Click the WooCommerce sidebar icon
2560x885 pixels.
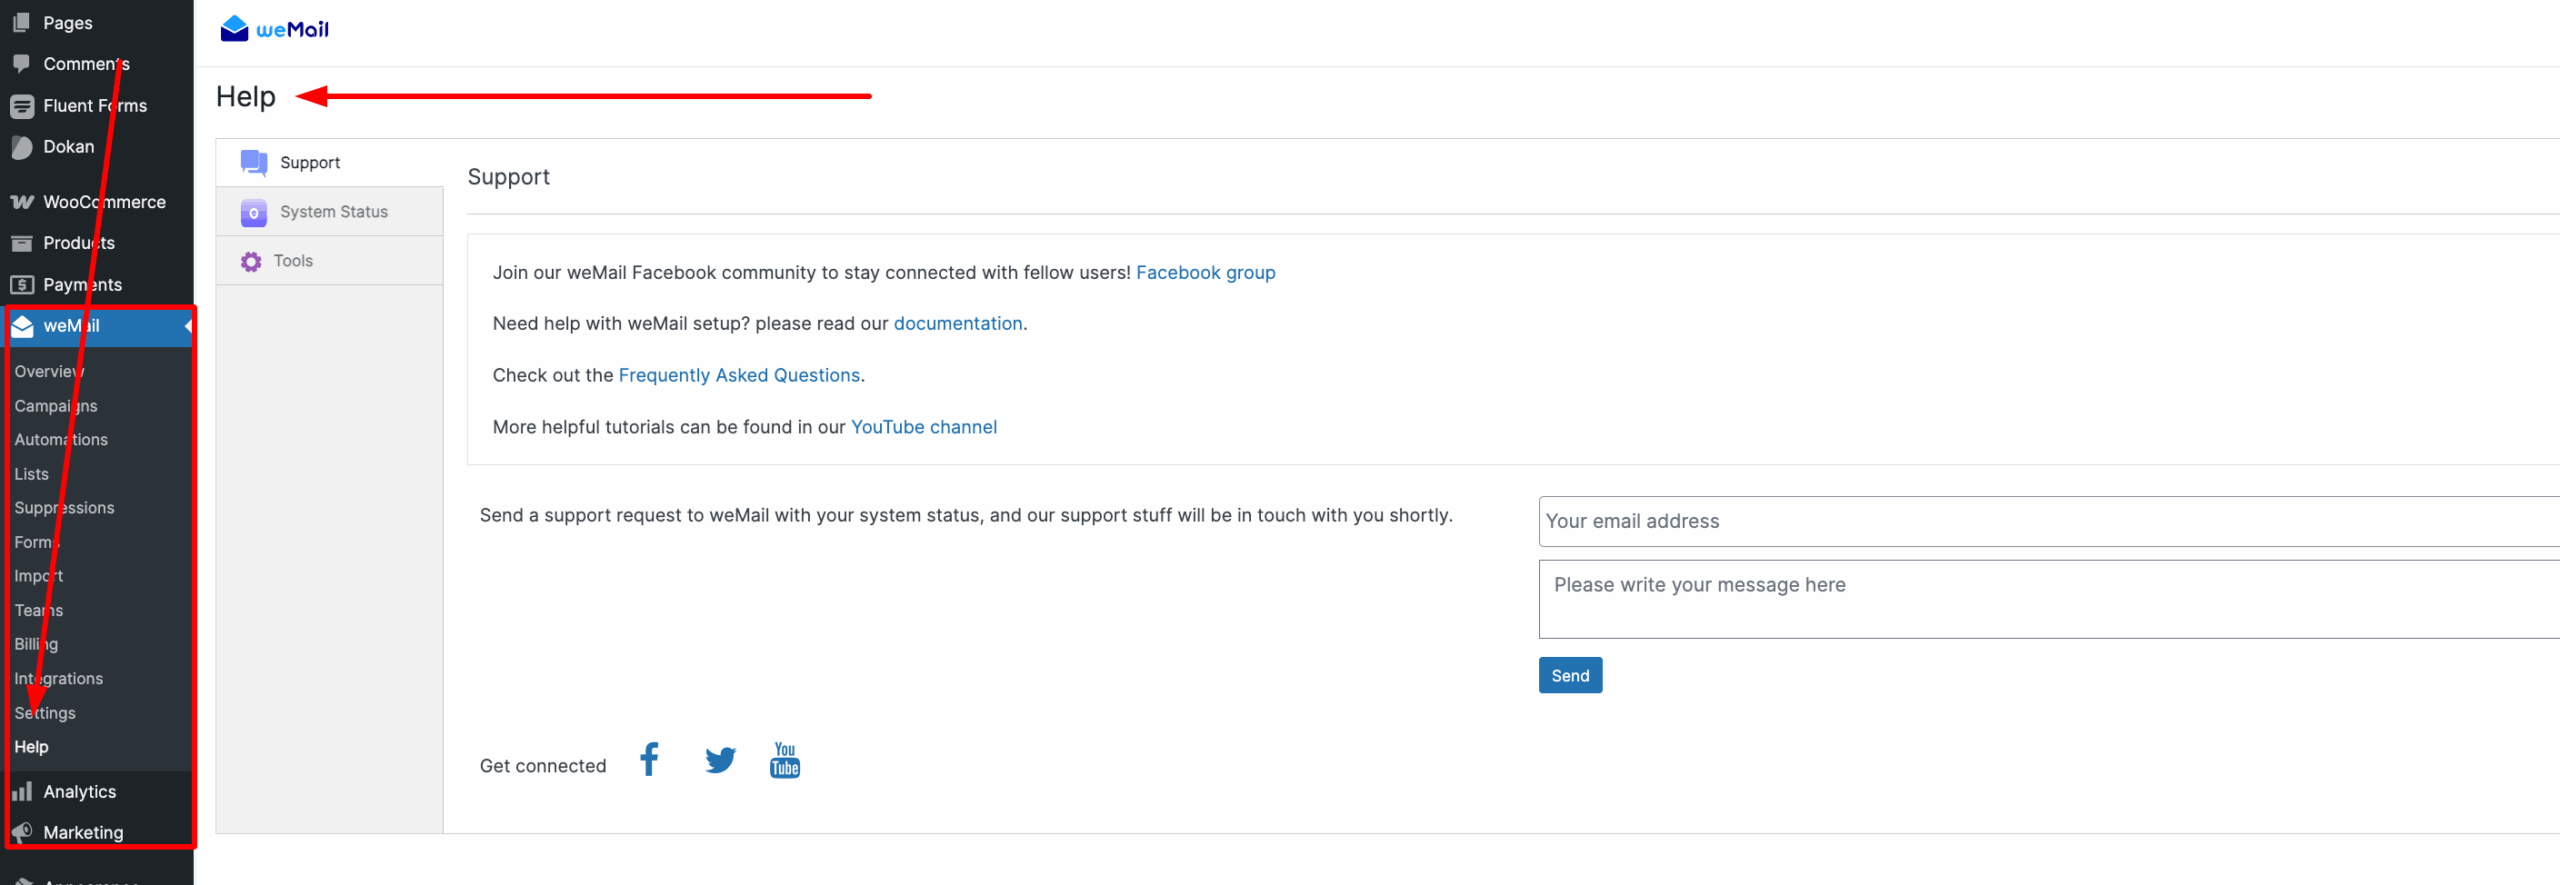click(22, 202)
